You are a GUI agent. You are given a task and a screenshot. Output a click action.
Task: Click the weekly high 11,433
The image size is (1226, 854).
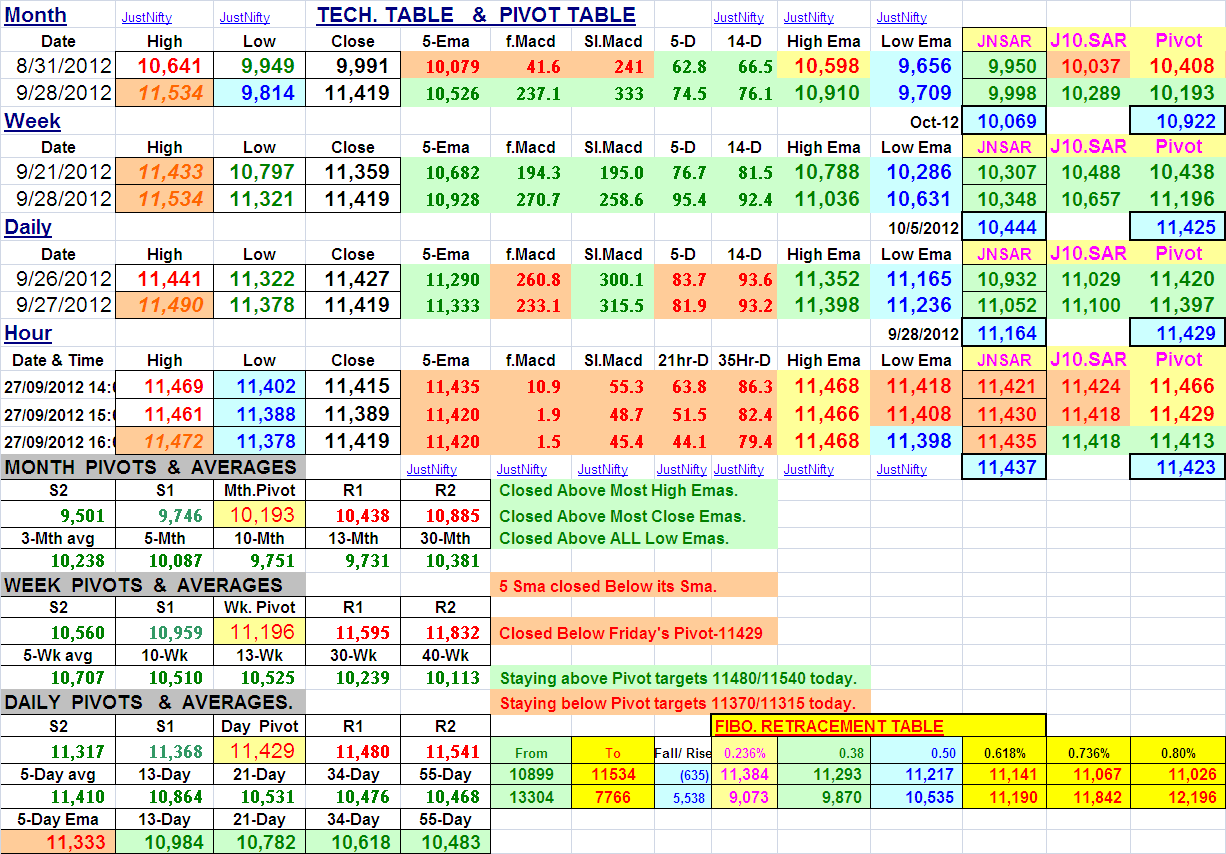(x=164, y=172)
